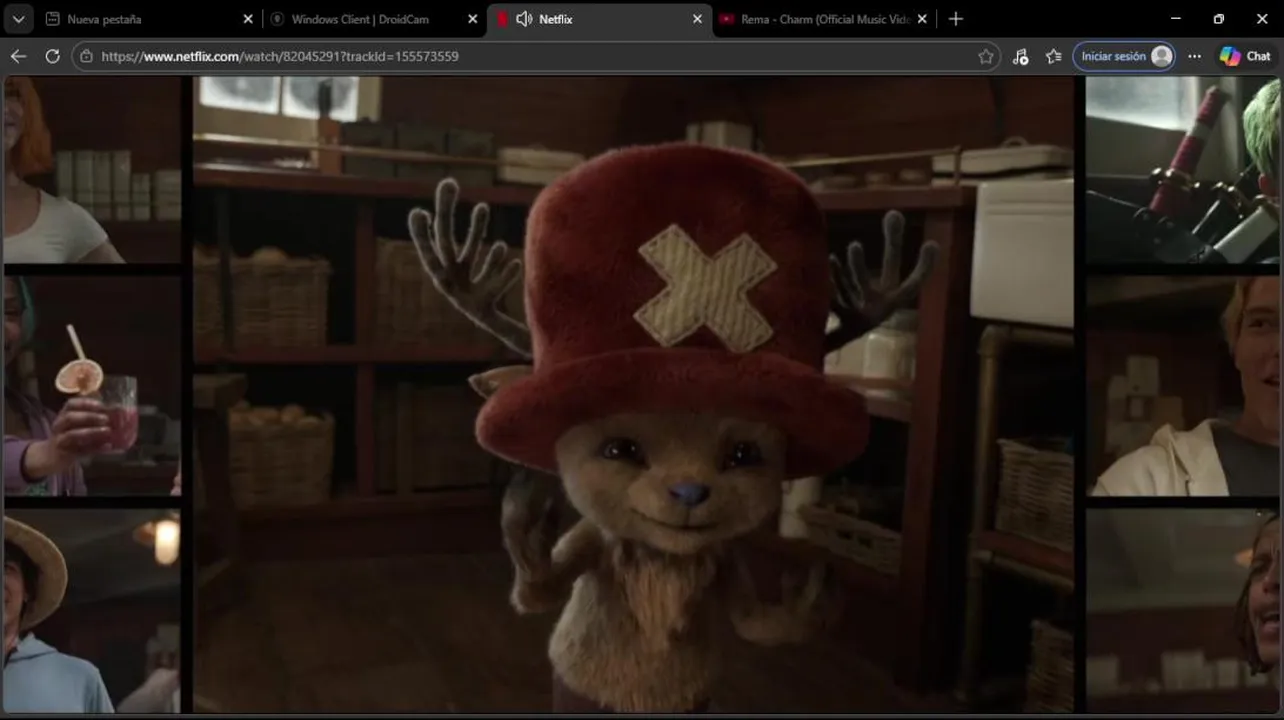Open a new tab with the plus button
This screenshot has height=720, width=1284.
(955, 19)
